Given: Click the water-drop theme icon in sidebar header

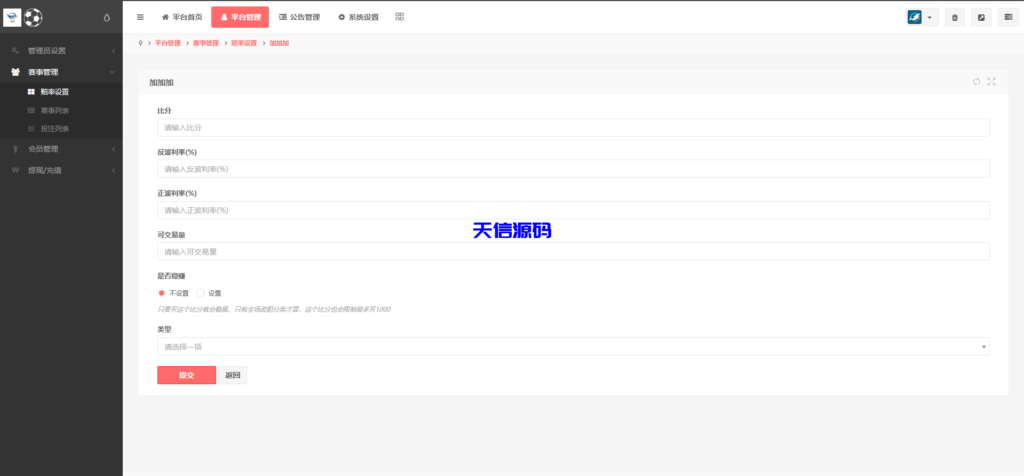Looking at the screenshot, I should tap(107, 18).
